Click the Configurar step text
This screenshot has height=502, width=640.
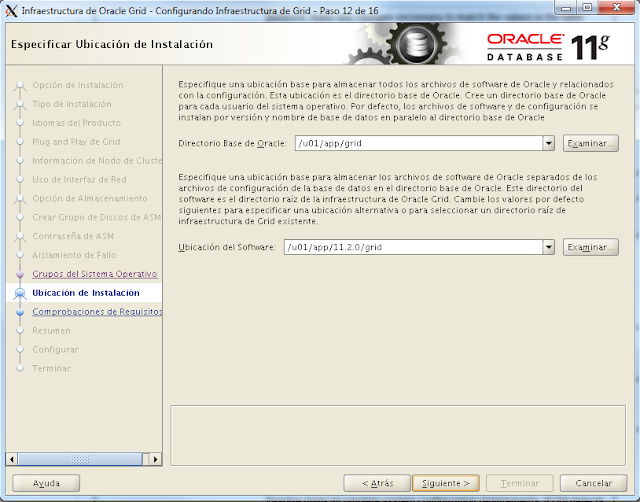coord(55,349)
